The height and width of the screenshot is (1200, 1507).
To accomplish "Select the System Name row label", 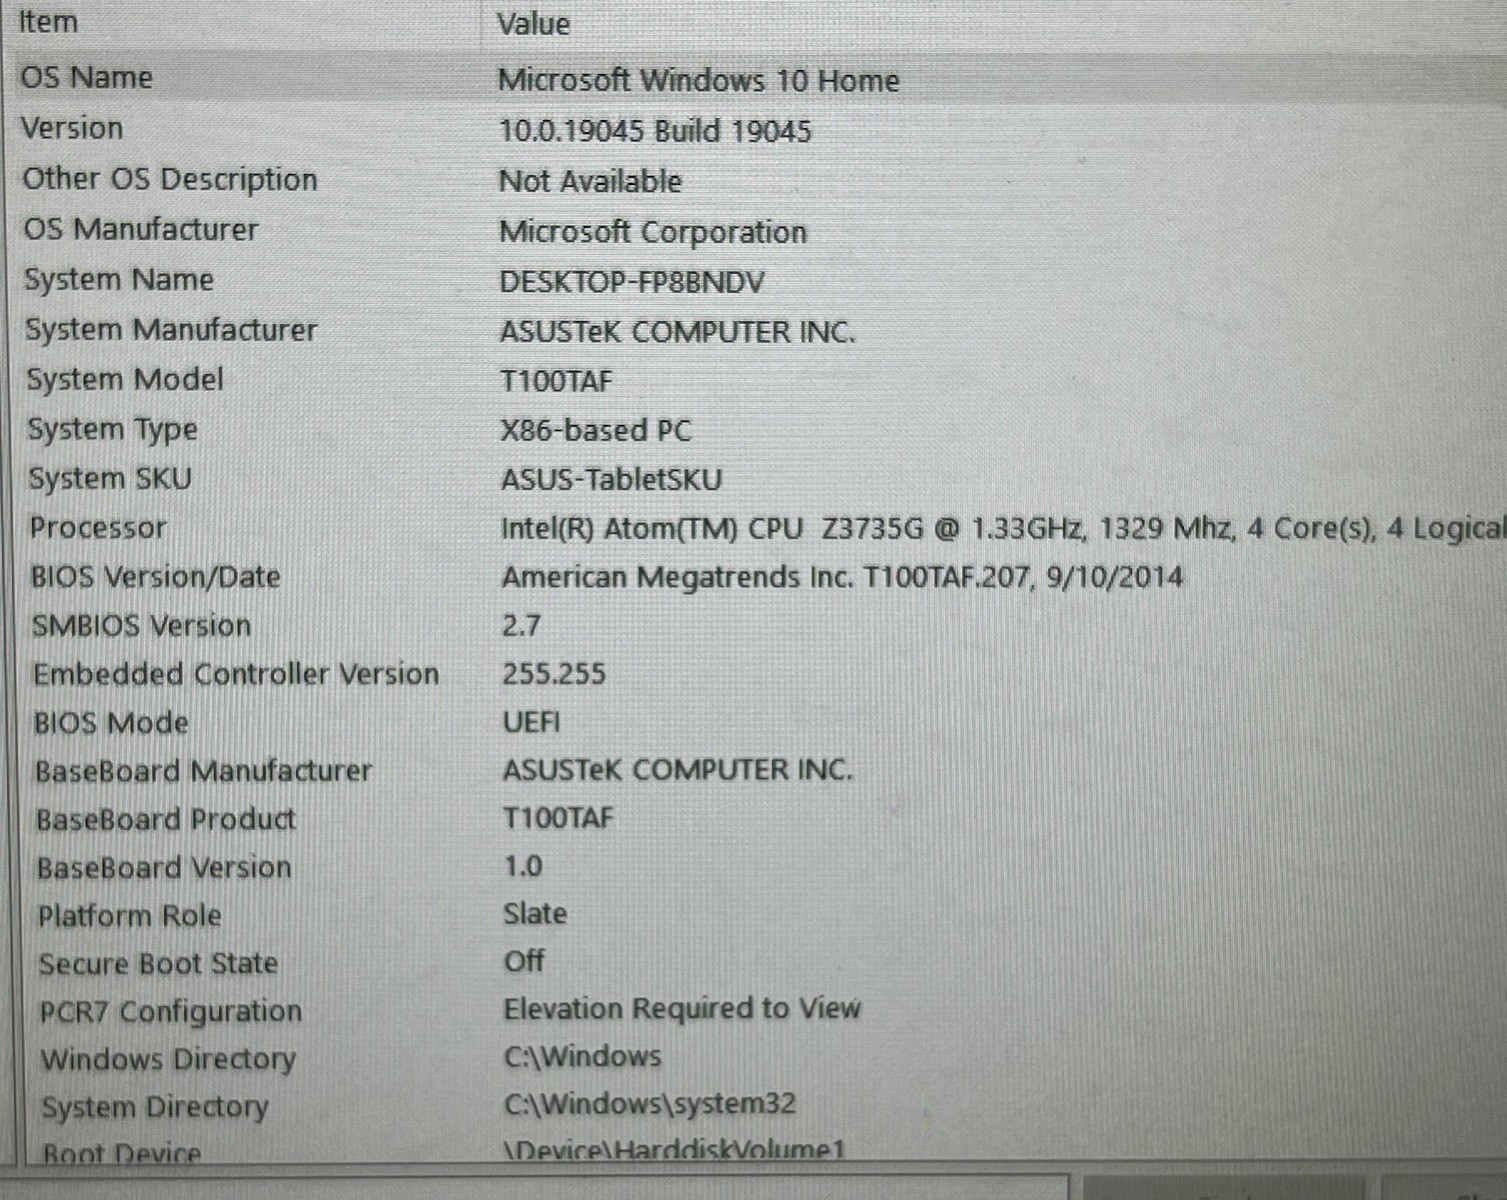I will coord(119,279).
